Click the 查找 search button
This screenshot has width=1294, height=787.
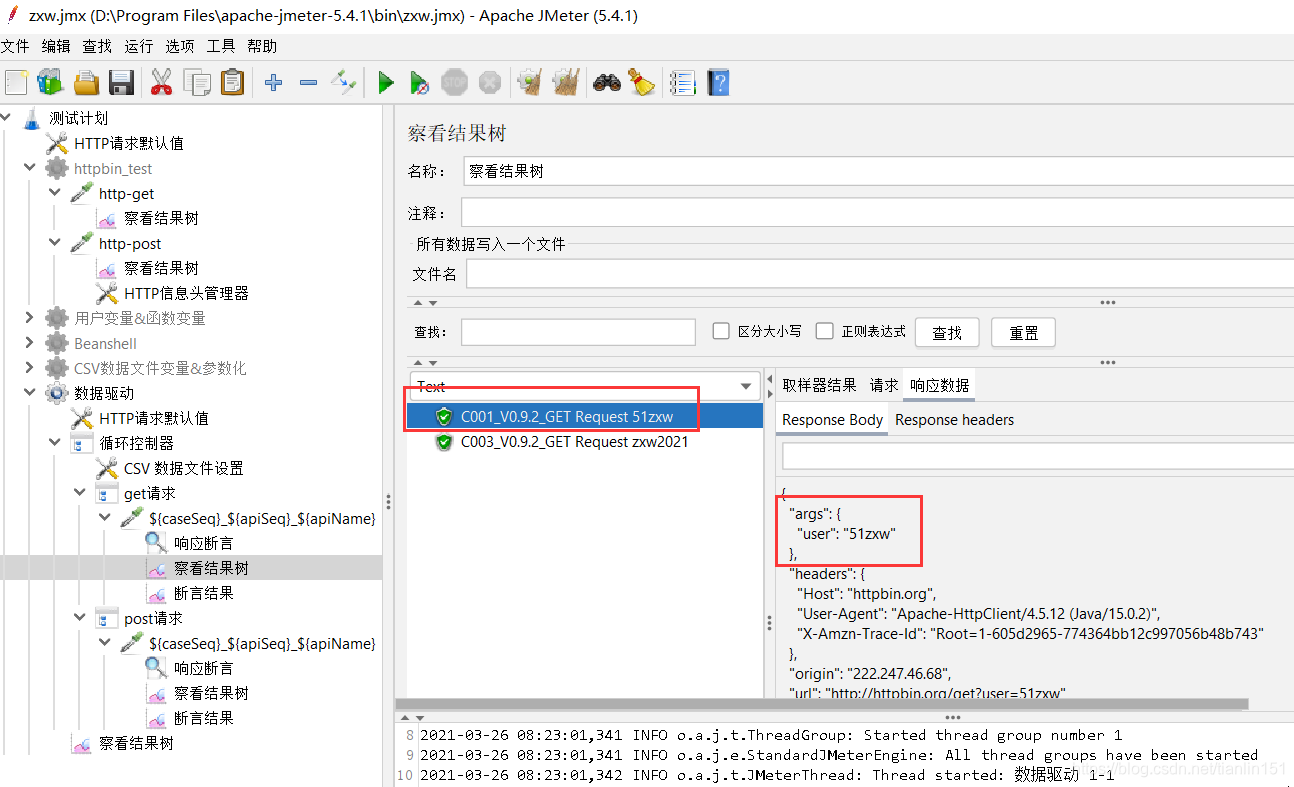(x=947, y=333)
